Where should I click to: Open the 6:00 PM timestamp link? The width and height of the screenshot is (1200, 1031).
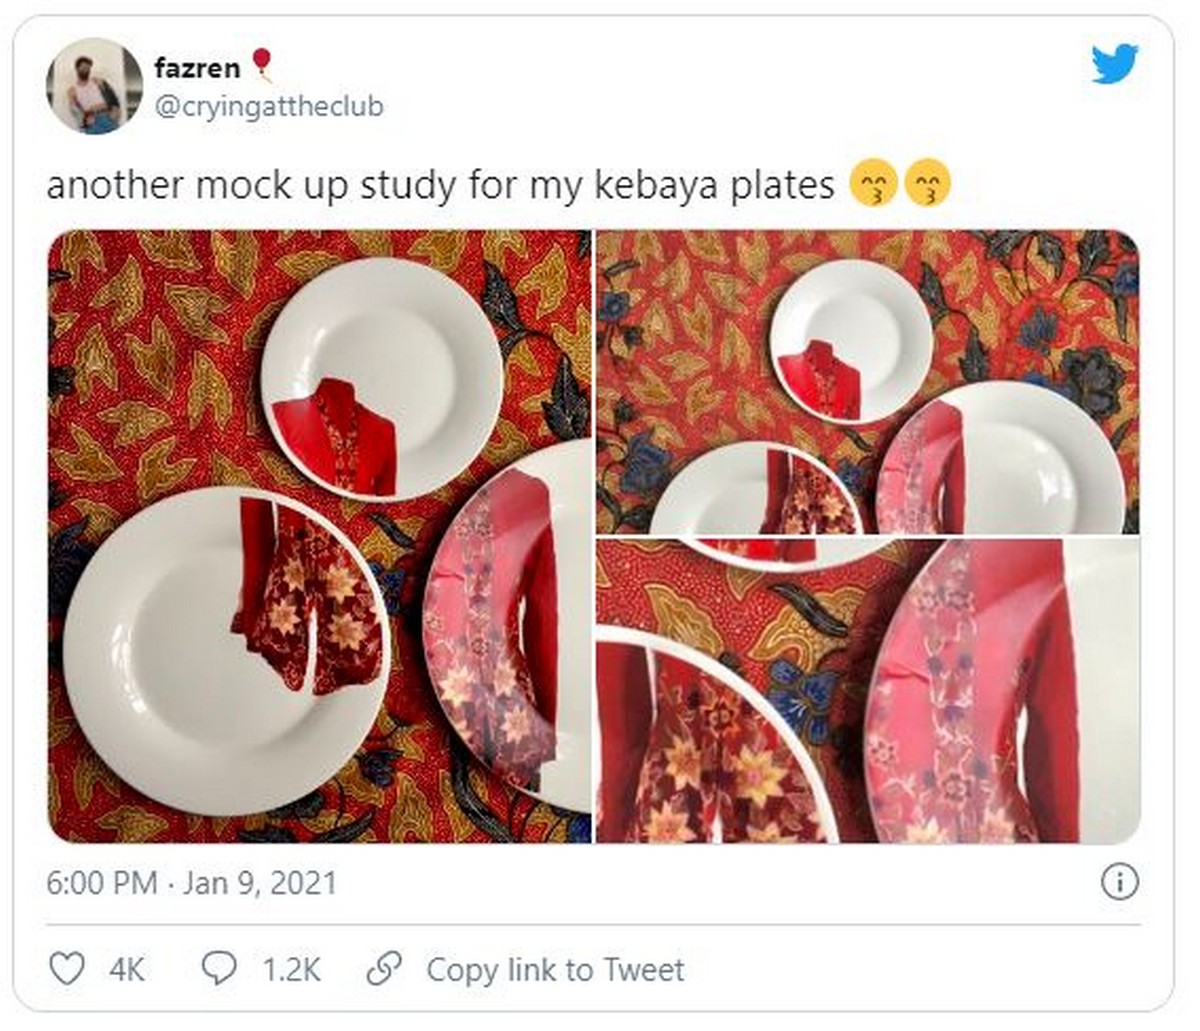[102, 883]
